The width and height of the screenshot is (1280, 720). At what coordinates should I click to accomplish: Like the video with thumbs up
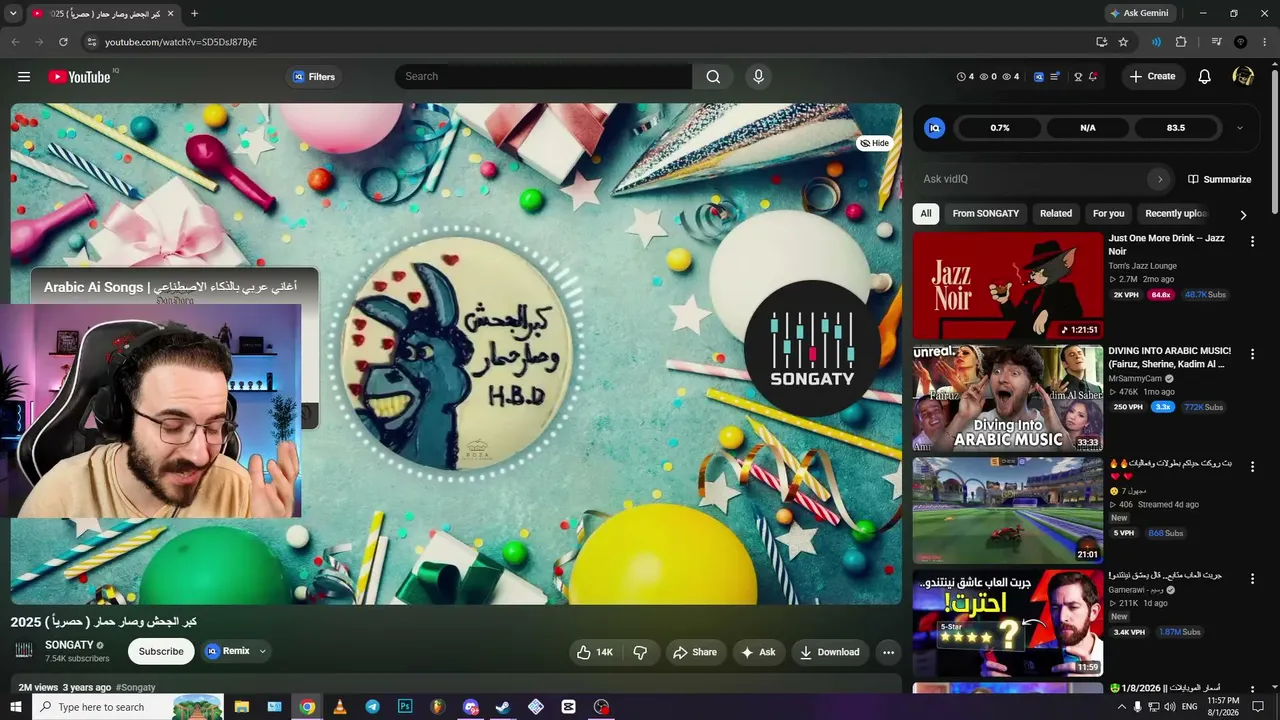(x=595, y=652)
